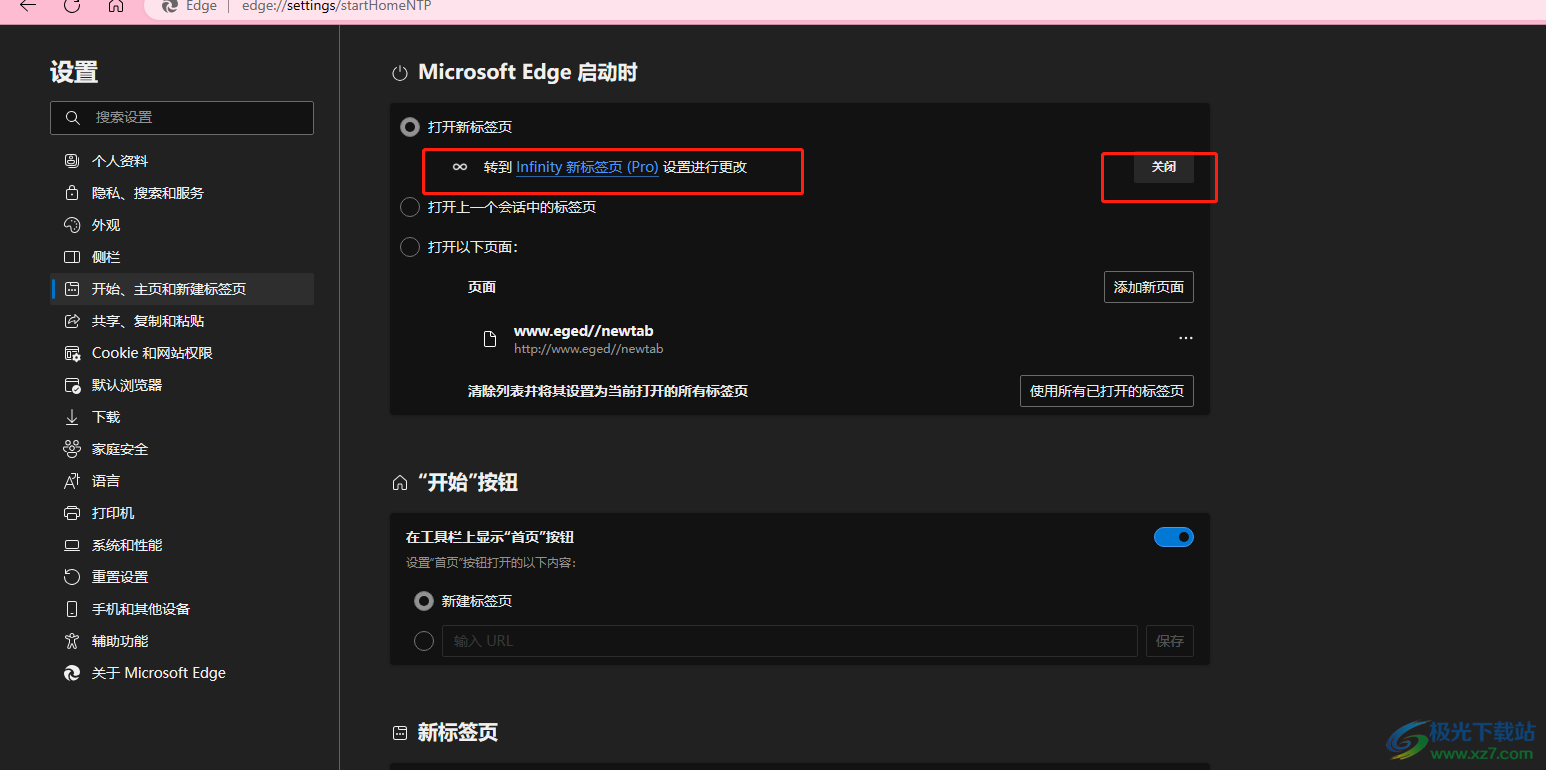The height and width of the screenshot is (770, 1546).
Task: Click the 家庭安全 family icon
Action: tap(72, 449)
